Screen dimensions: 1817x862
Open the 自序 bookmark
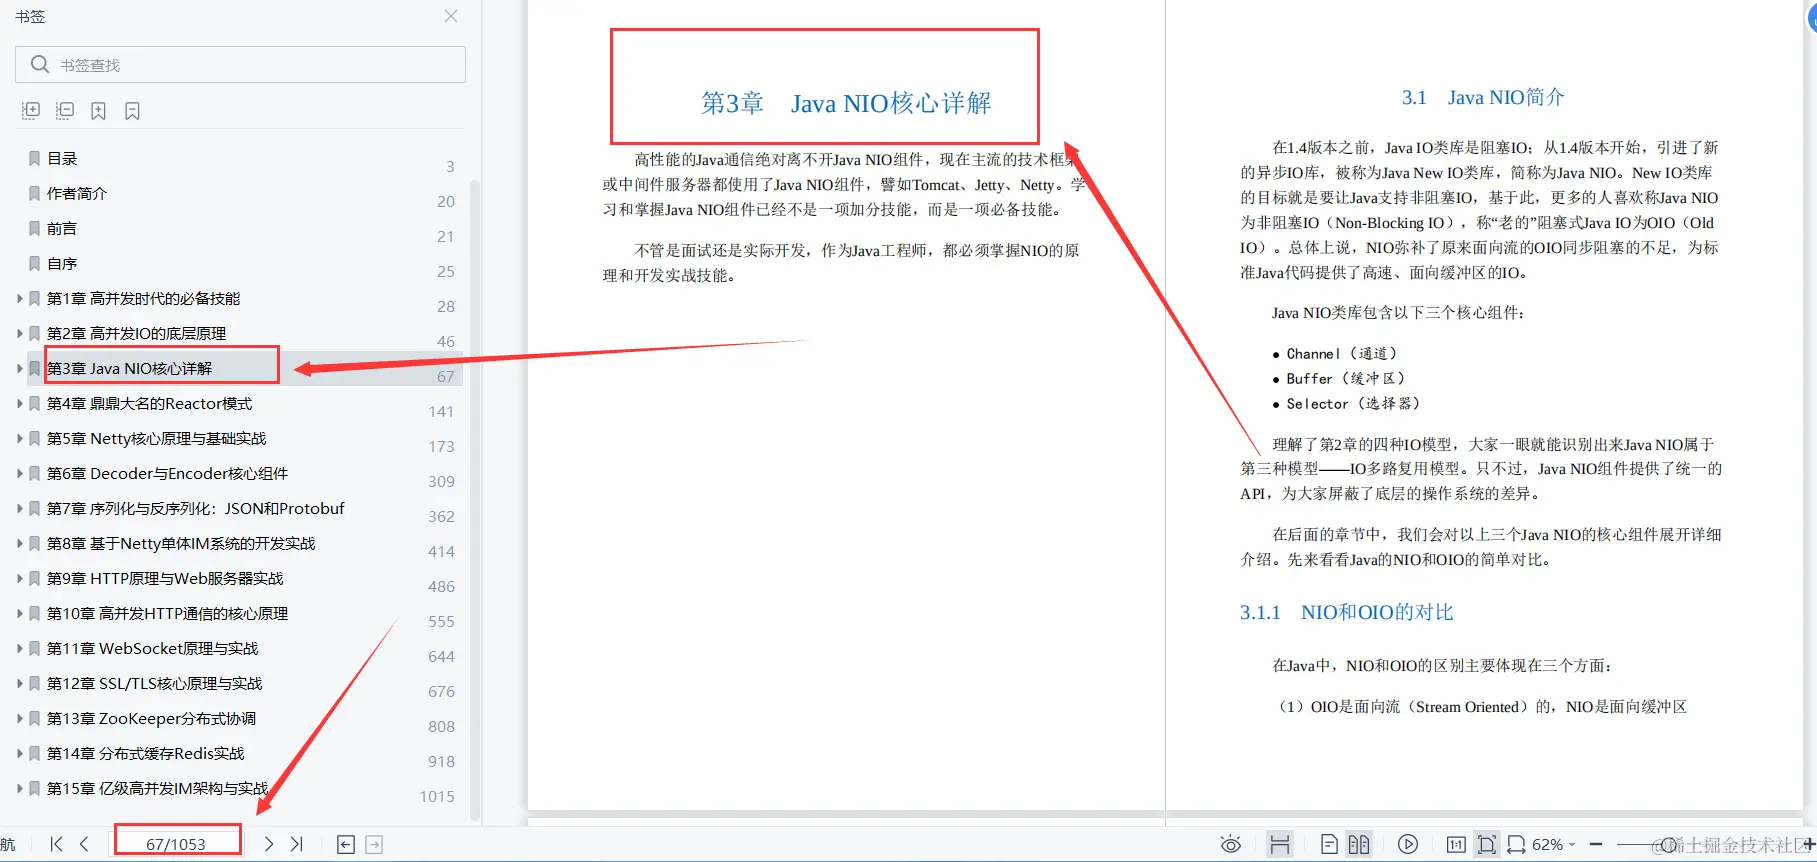tap(62, 263)
